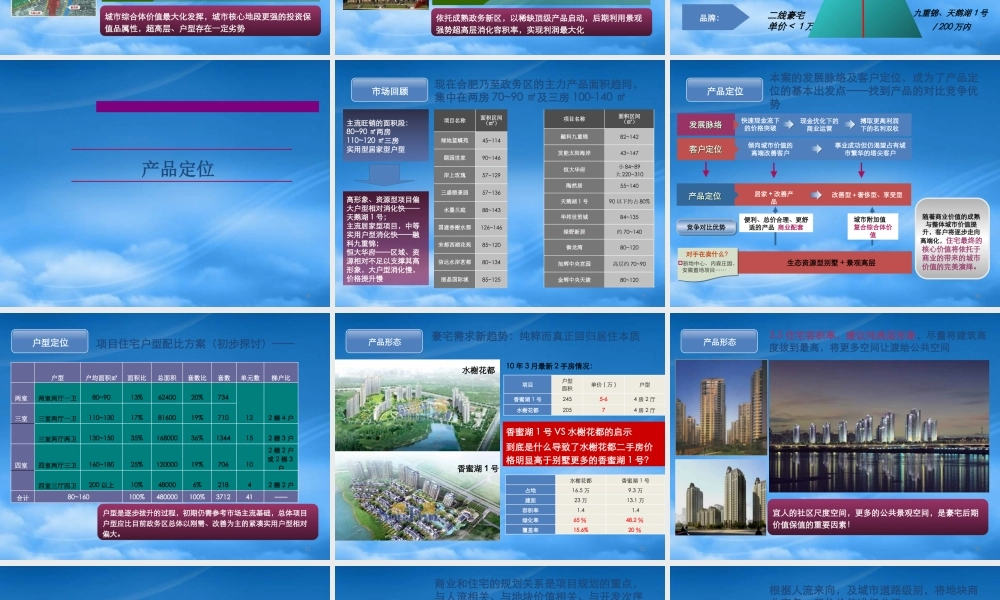Click the 恒大华府 table row
Image resolution: width=1000 pixels, height=600 pixels.
click(599, 170)
